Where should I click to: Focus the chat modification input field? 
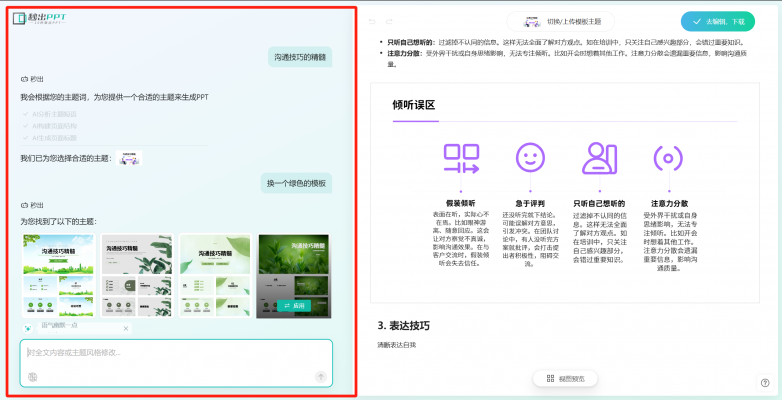pos(175,353)
